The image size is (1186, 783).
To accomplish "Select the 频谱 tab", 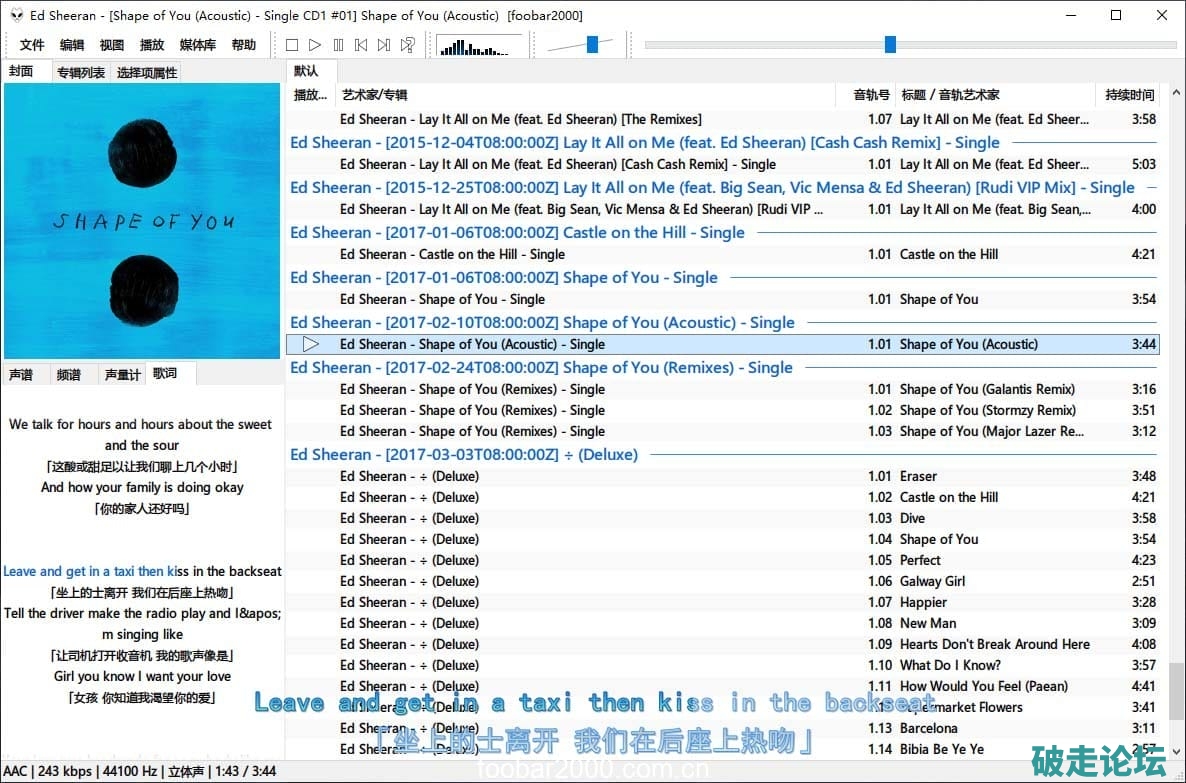I will pos(69,374).
